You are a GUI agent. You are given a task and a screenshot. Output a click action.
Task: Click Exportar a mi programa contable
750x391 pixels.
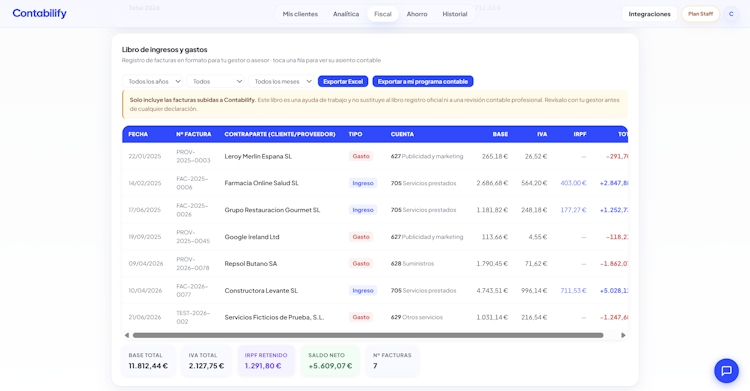(x=423, y=81)
